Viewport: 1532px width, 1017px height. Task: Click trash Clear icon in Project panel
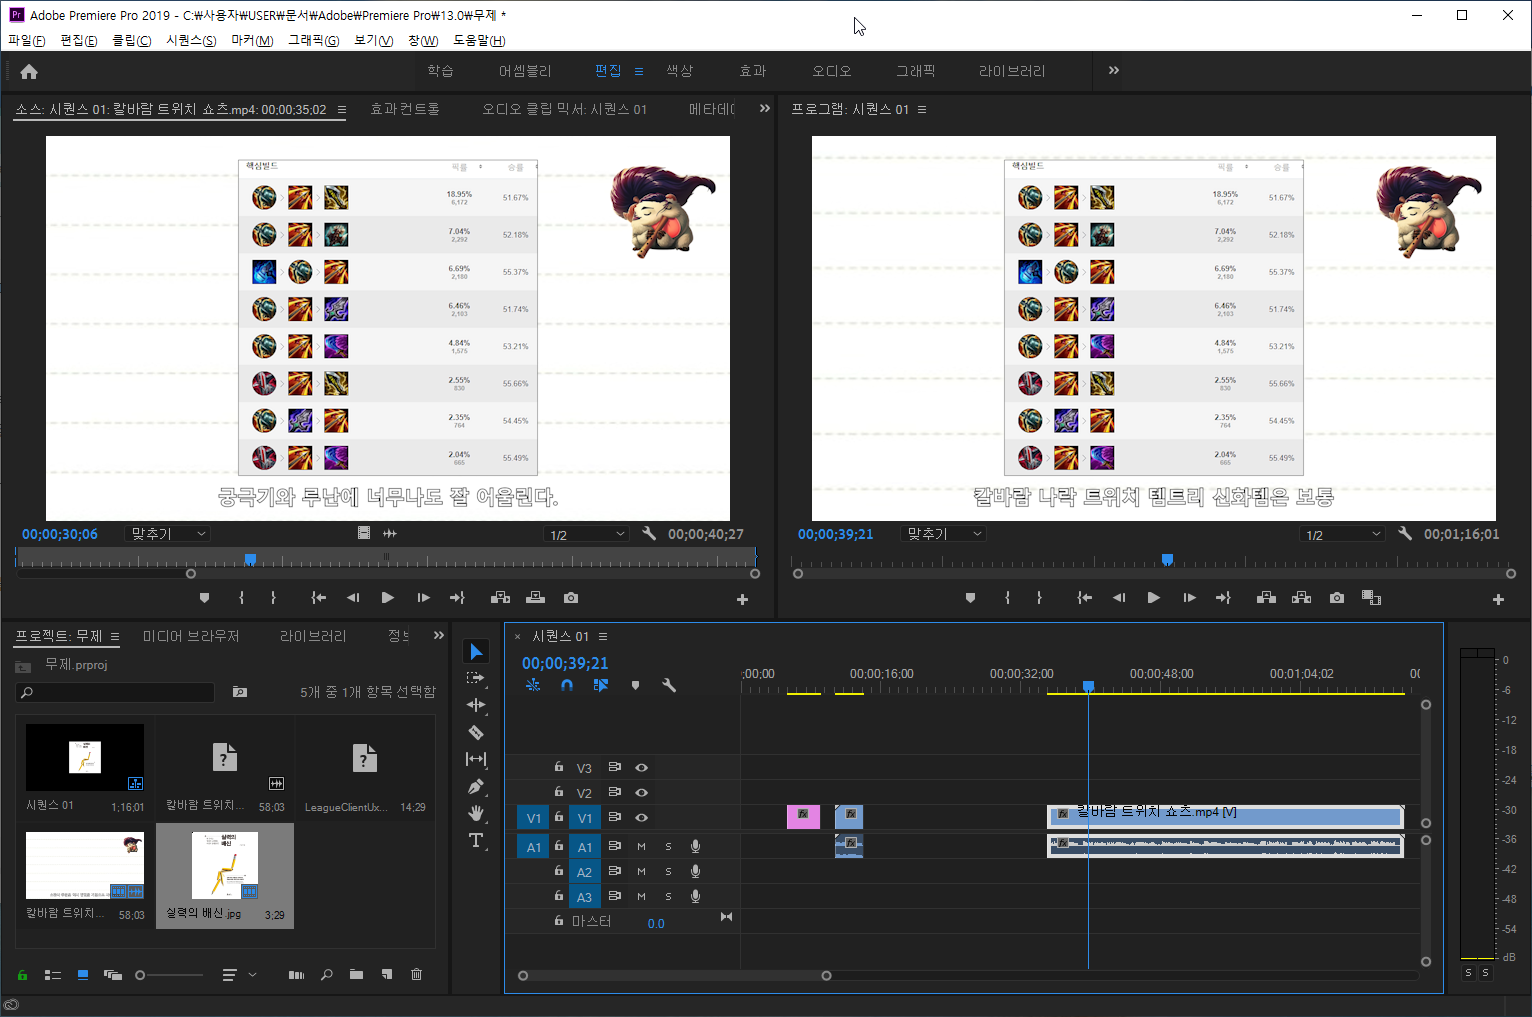coord(417,974)
